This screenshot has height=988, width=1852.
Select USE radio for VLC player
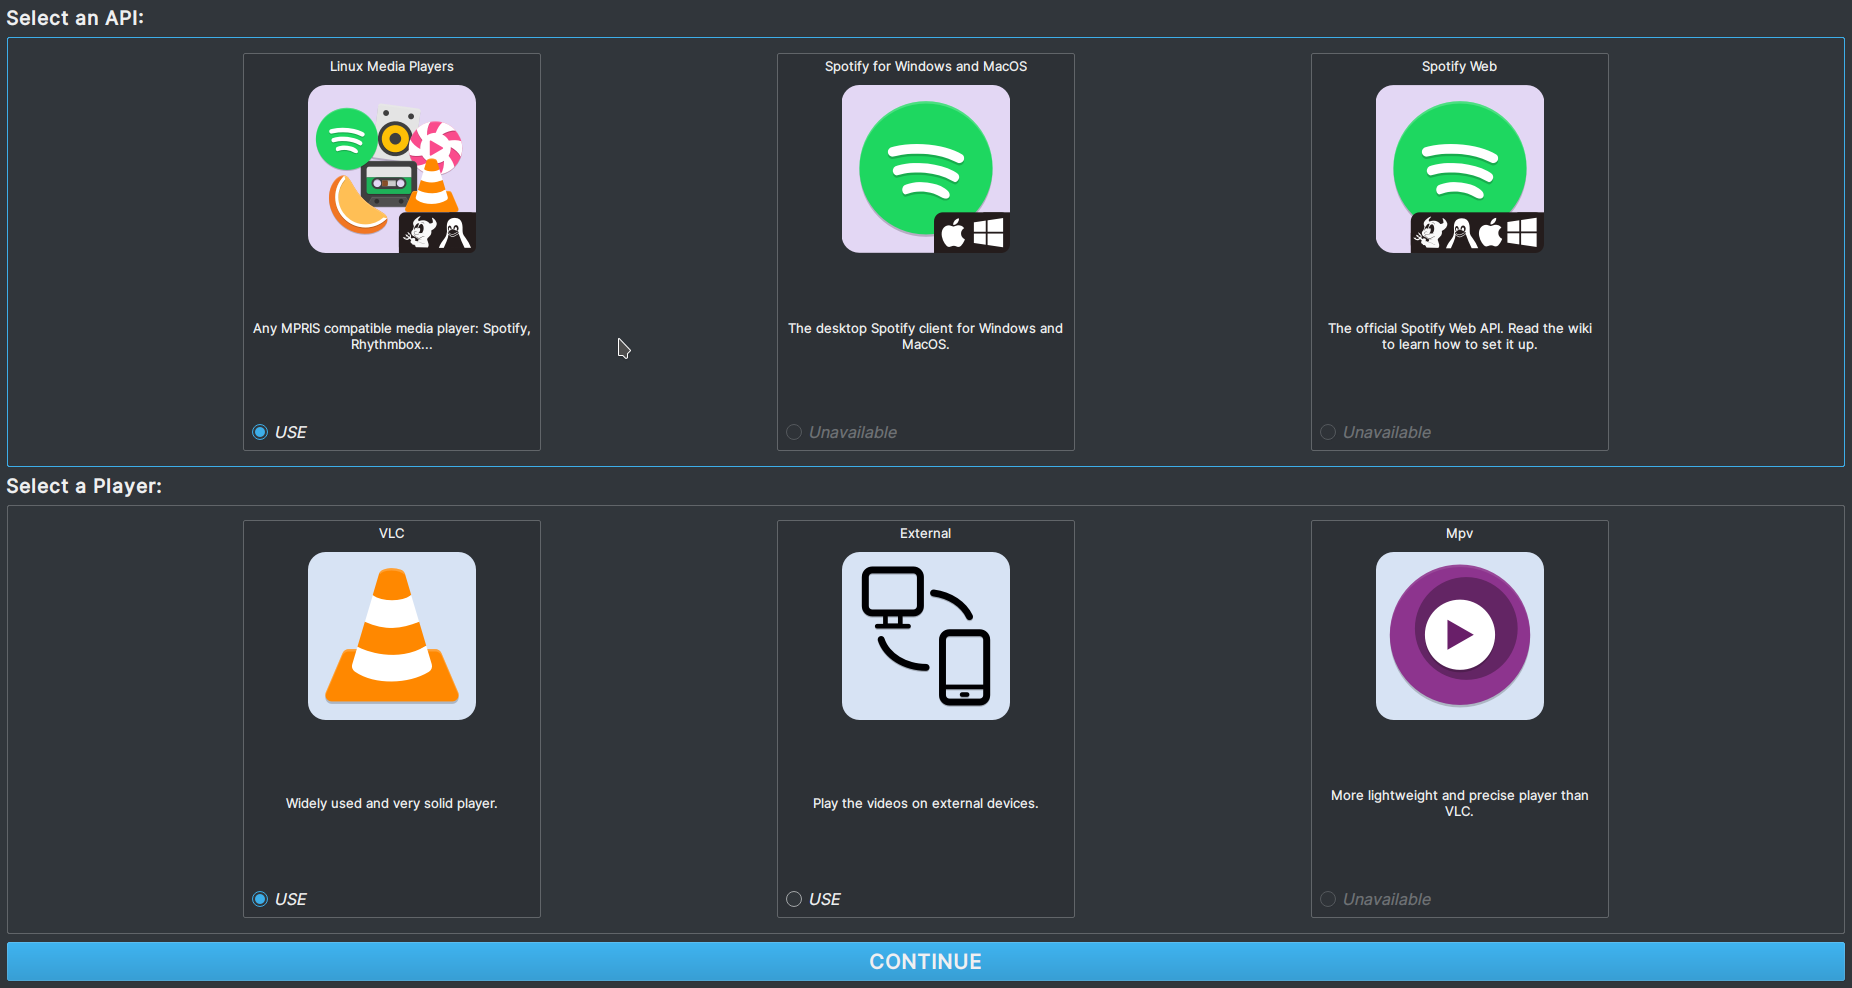260,899
